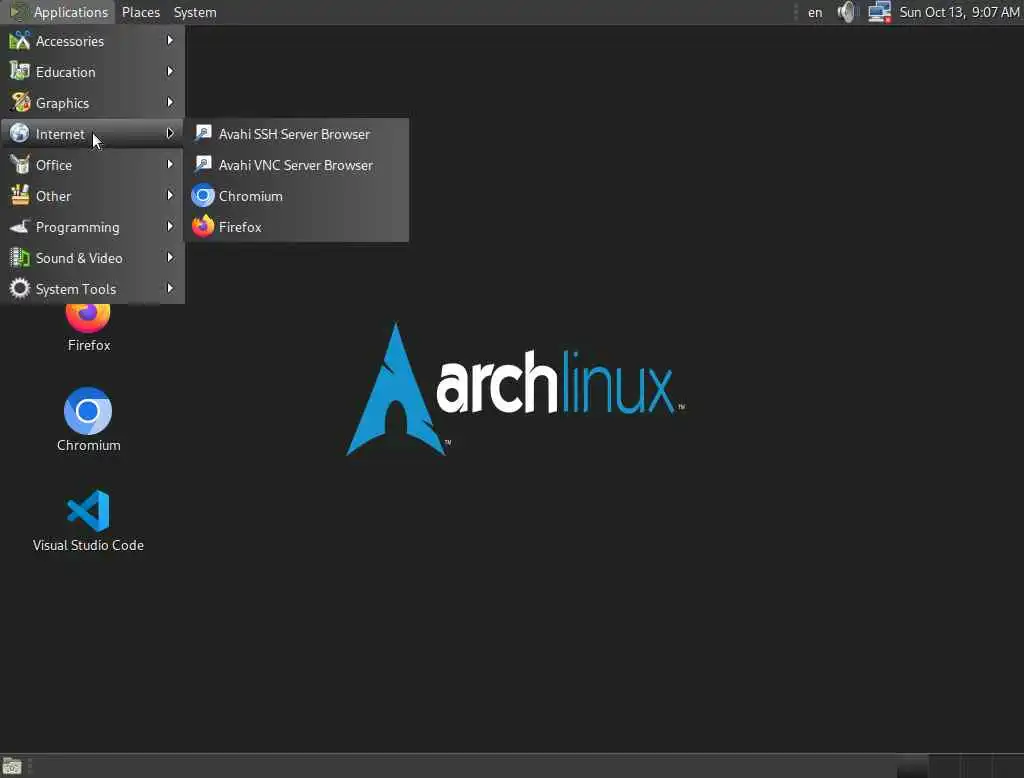The height and width of the screenshot is (778, 1024).
Task: Select the Other menu label
Action: 53,196
